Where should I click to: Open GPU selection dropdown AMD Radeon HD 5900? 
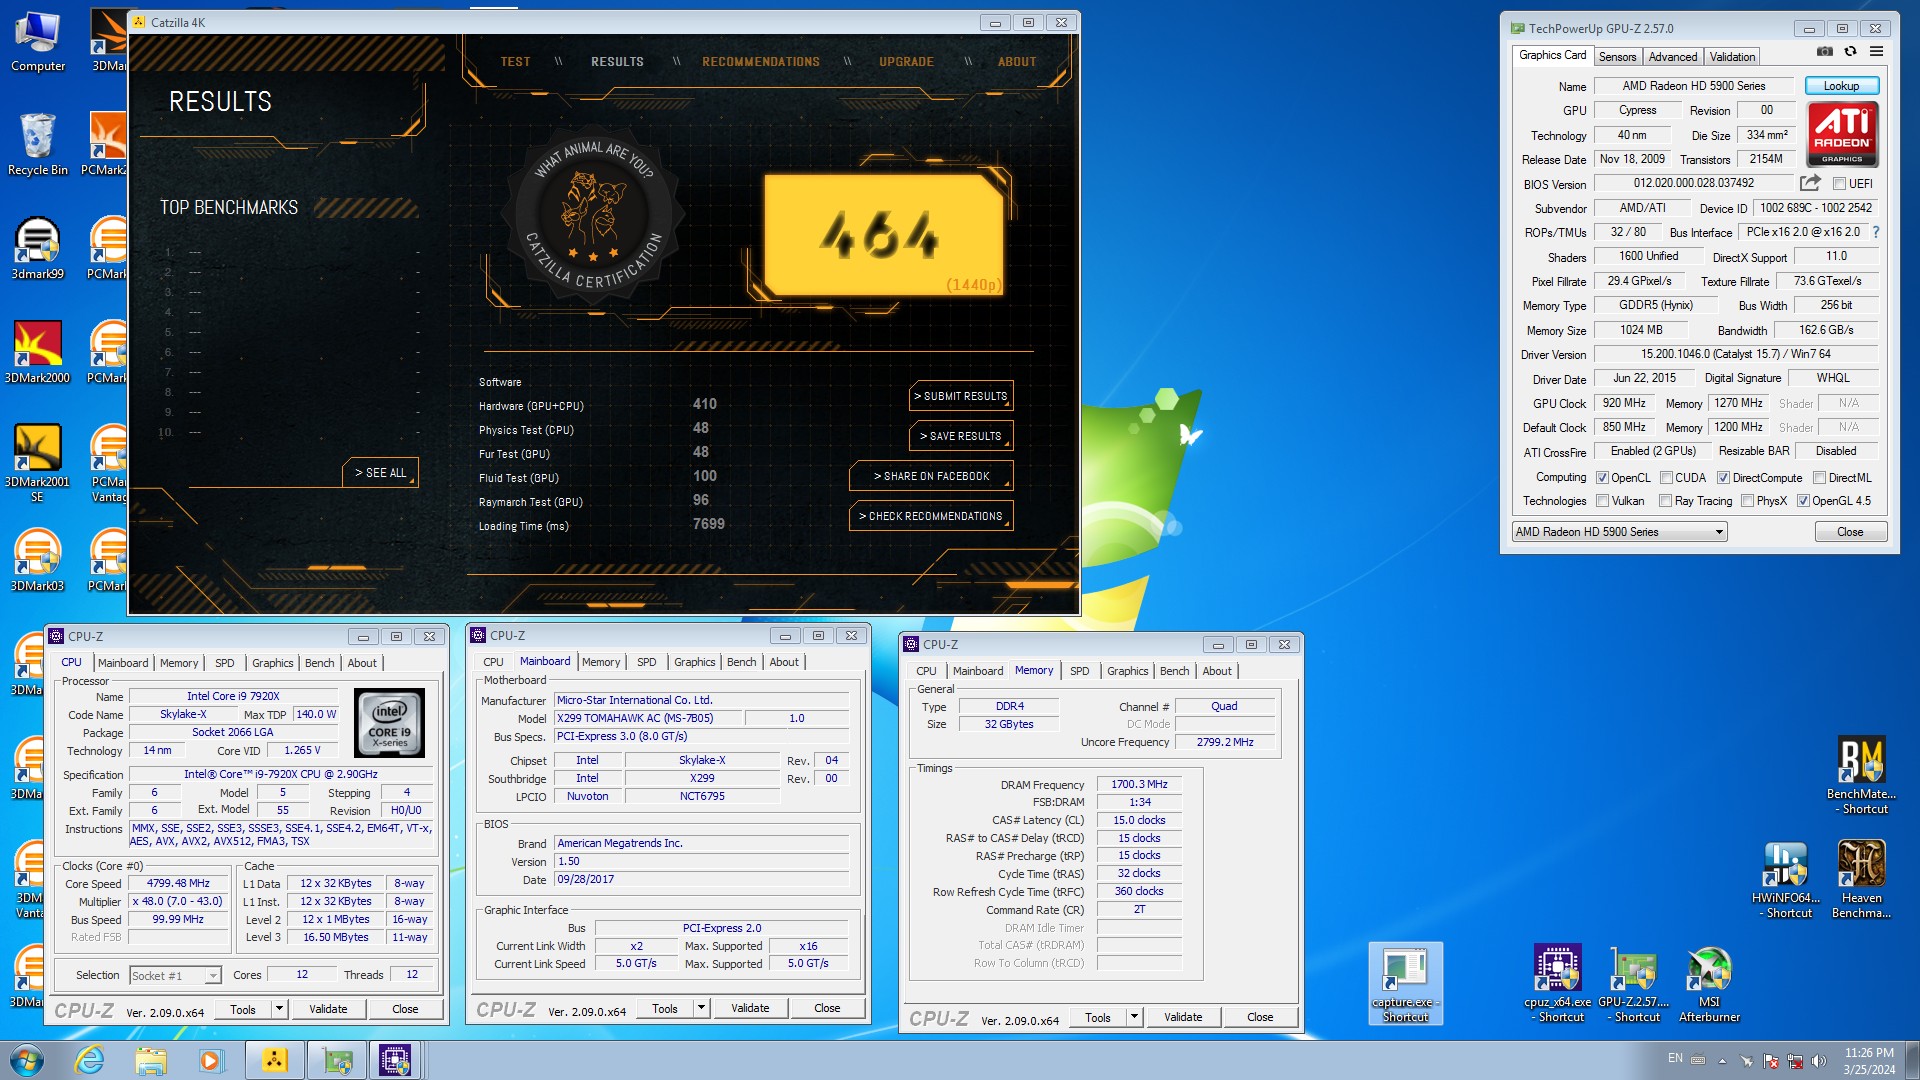coord(1619,532)
